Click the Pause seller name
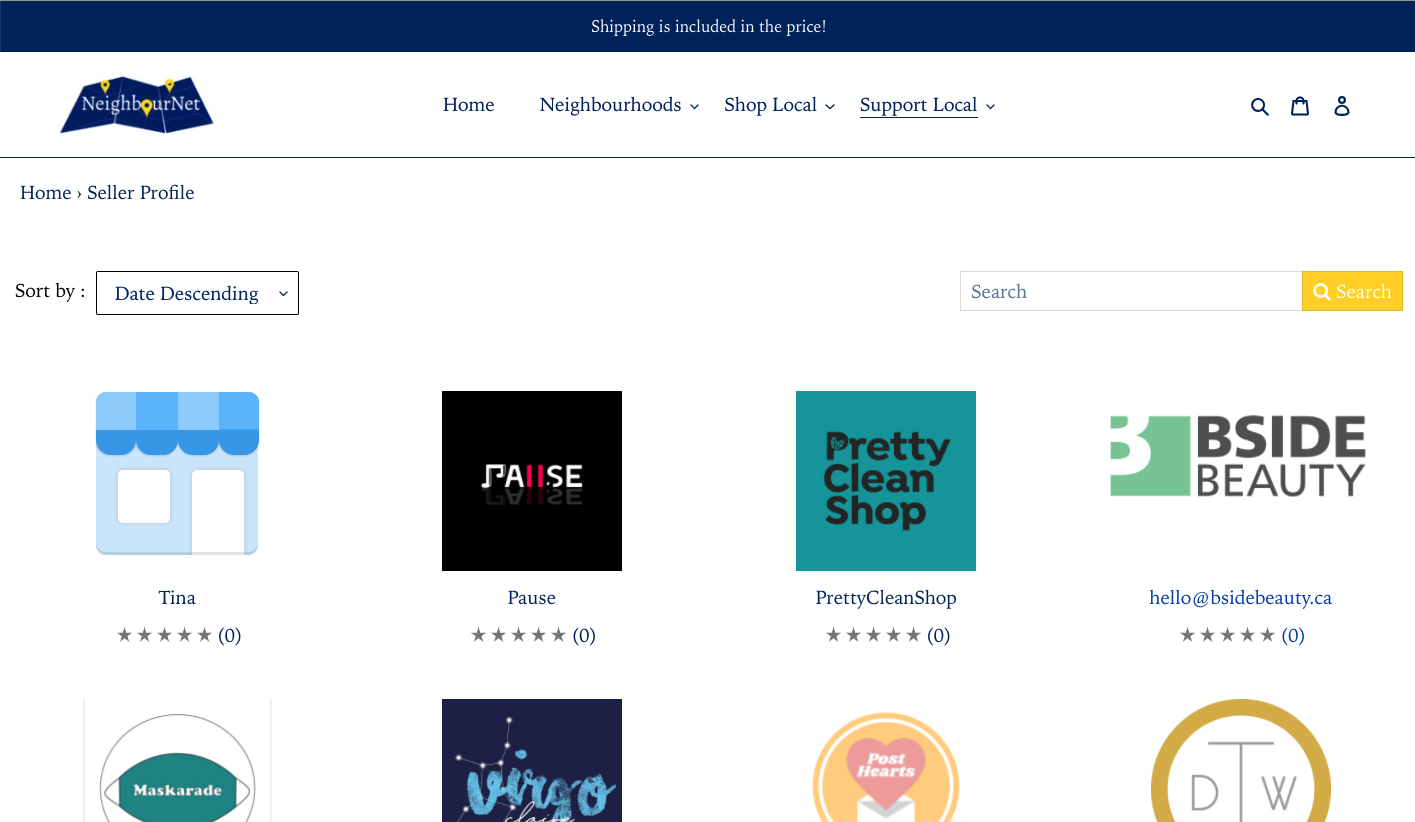 click(x=532, y=598)
